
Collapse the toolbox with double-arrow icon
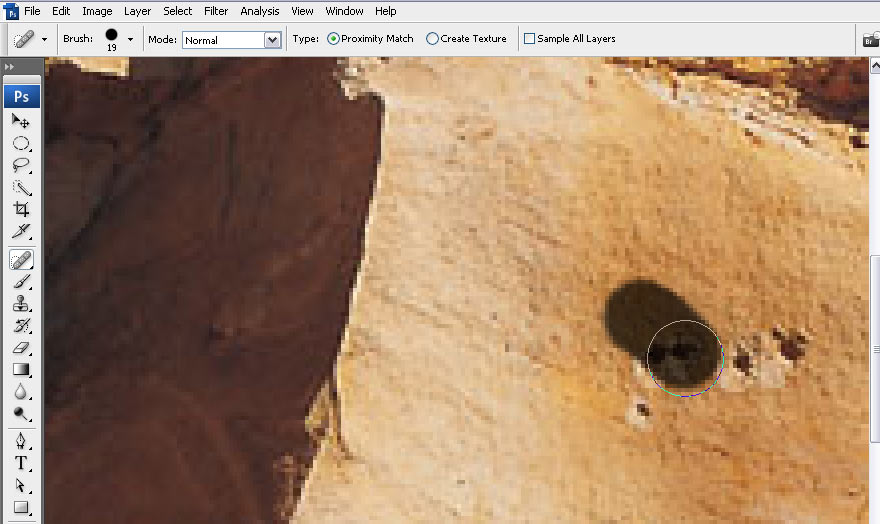pyautogui.click(x=9, y=66)
